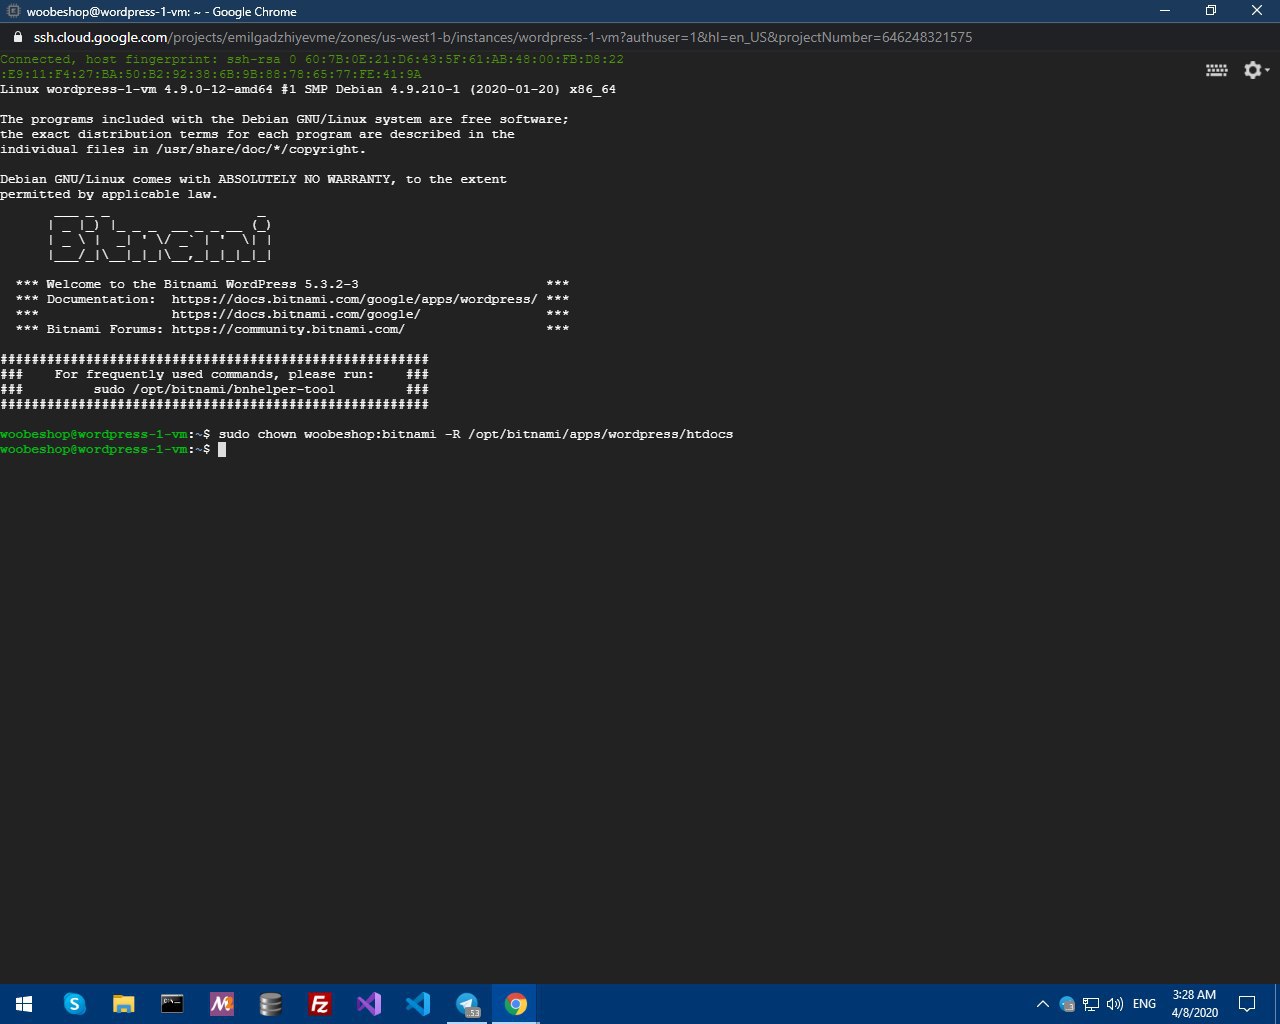Click 'The programs included with the Debian' line
1280x1024 pixels.
[284, 119]
